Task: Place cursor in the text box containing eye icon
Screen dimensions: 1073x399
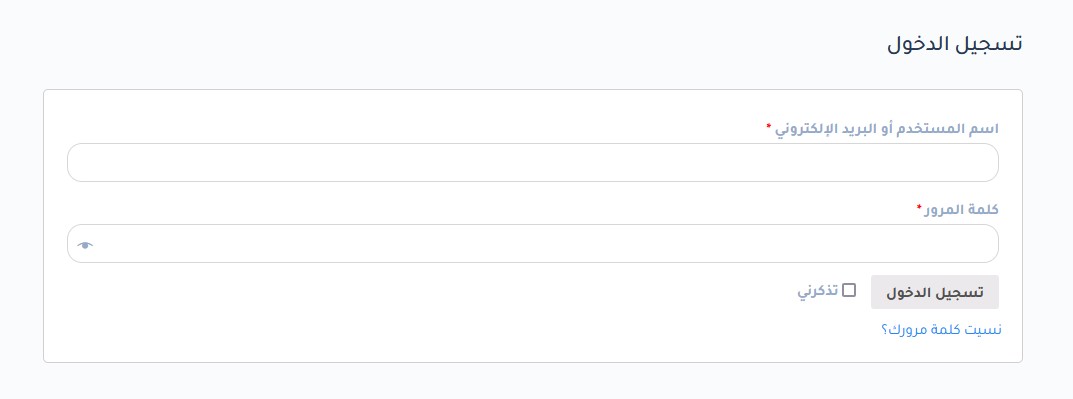Action: pos(532,244)
